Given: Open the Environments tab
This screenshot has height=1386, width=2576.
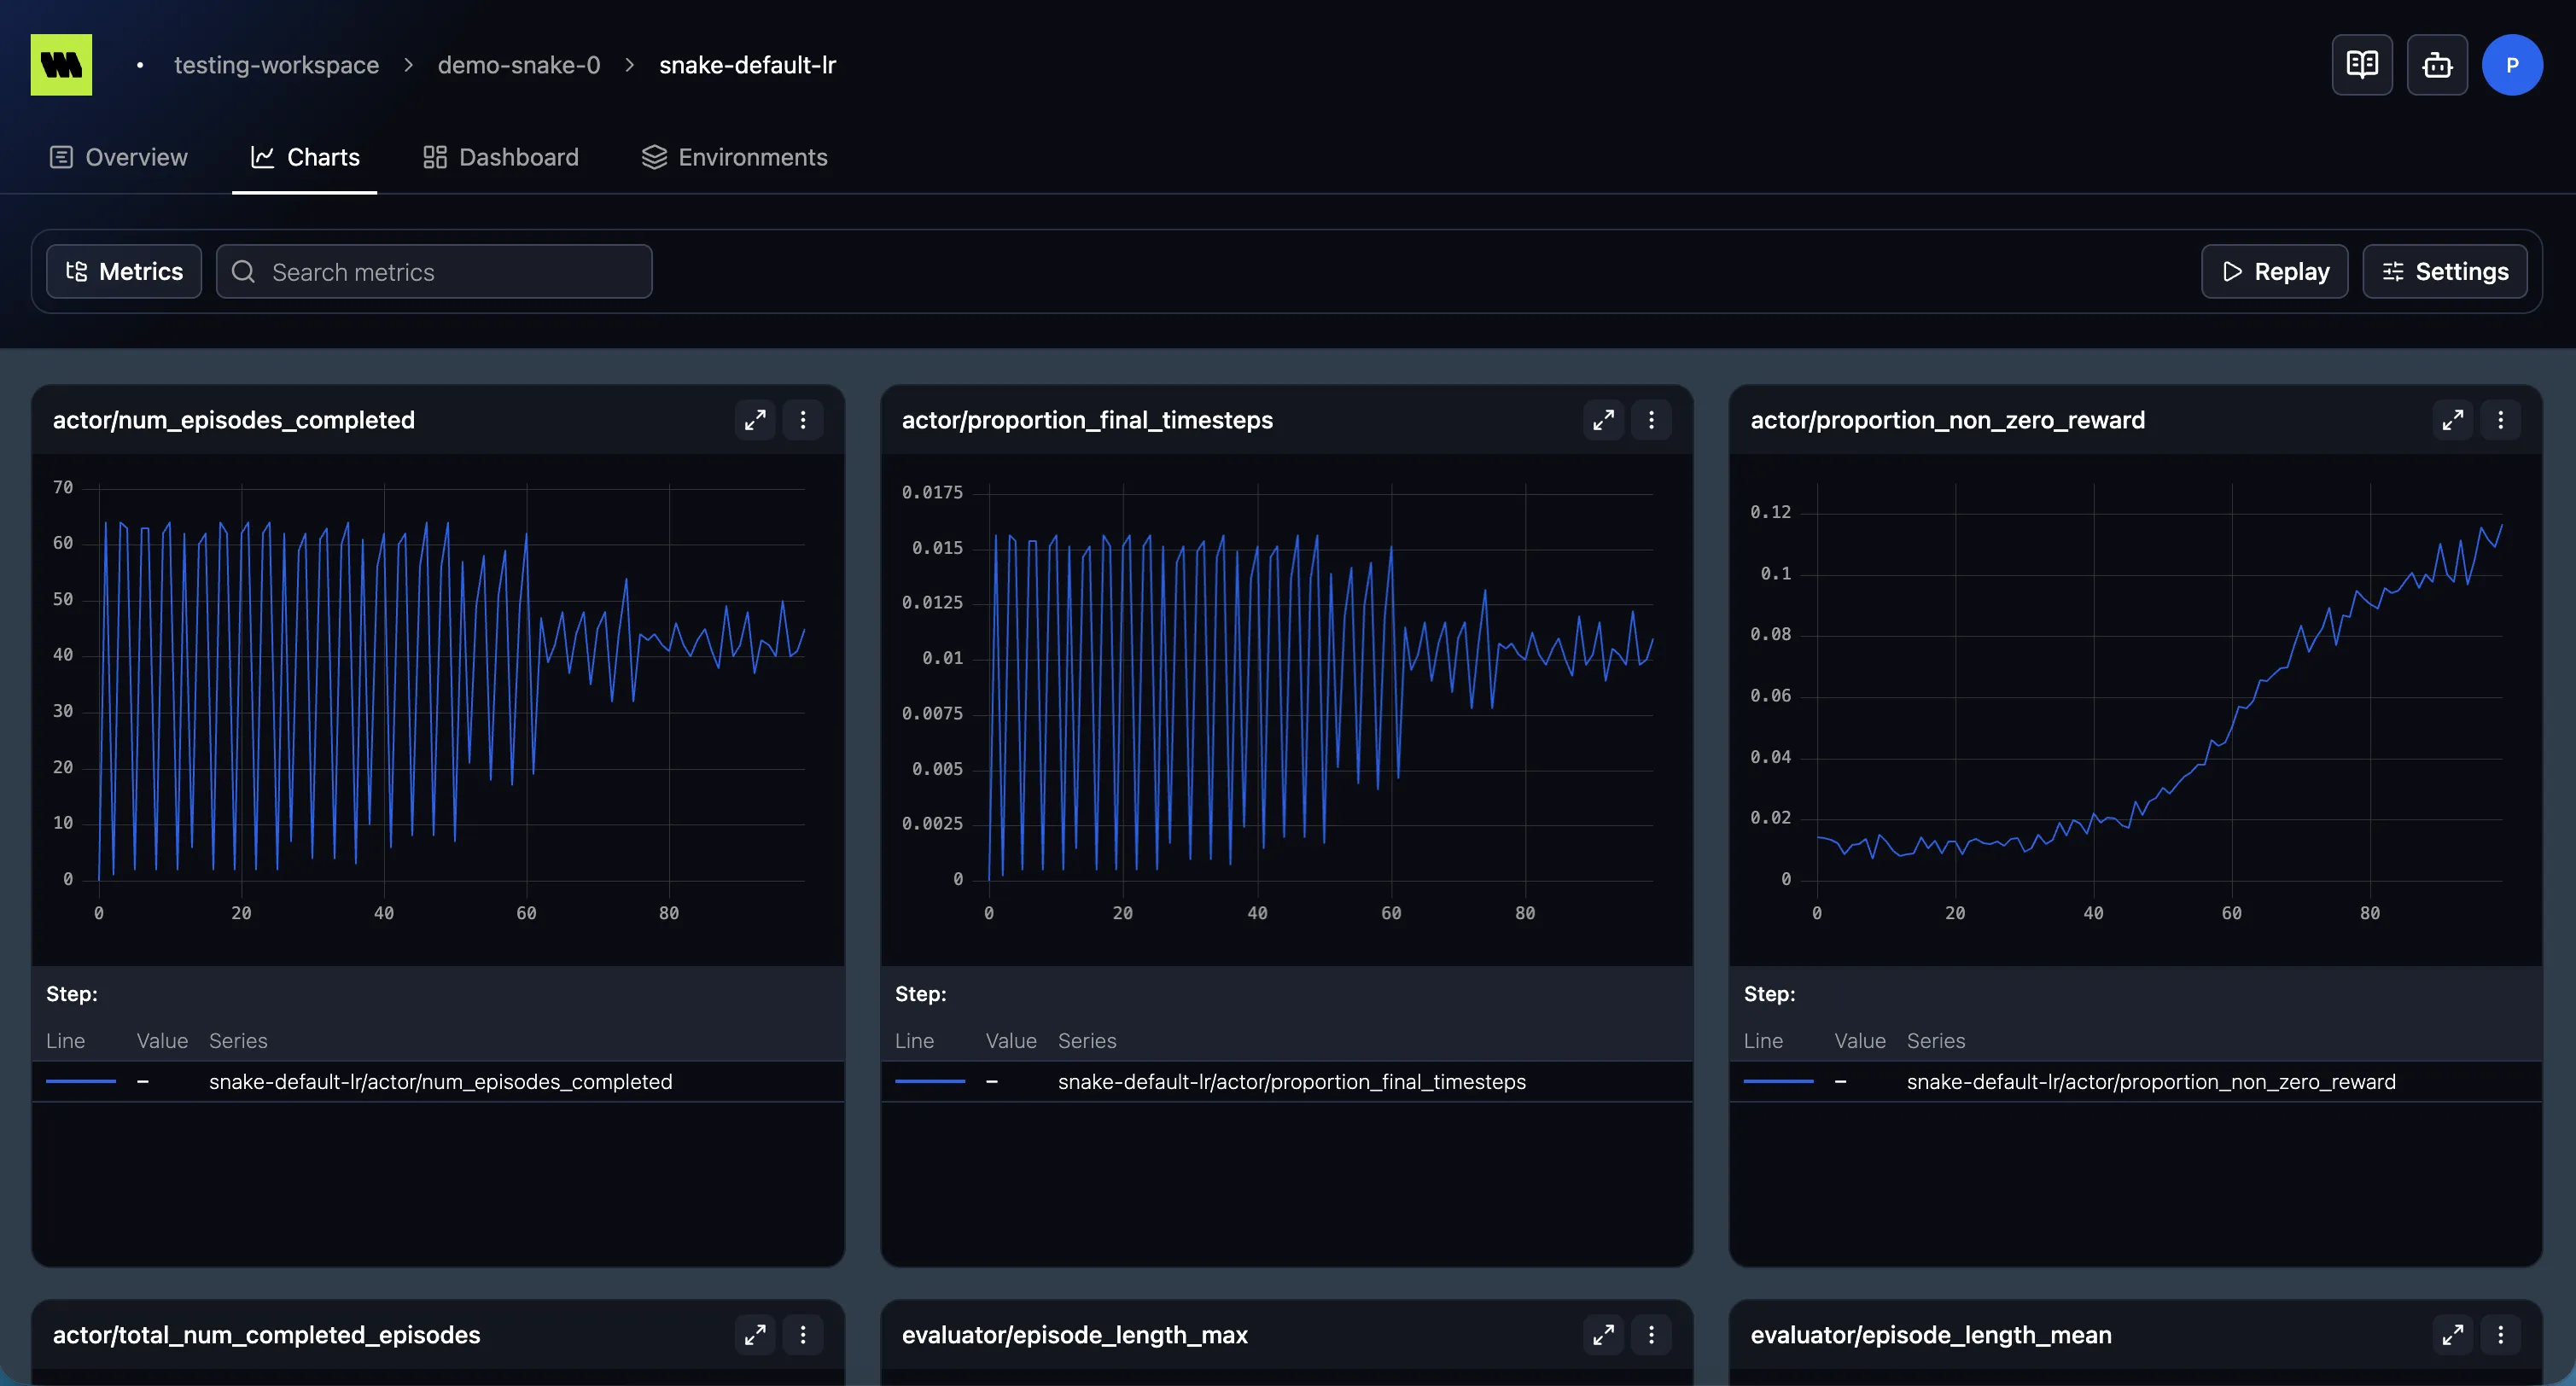Looking at the screenshot, I should coord(734,157).
